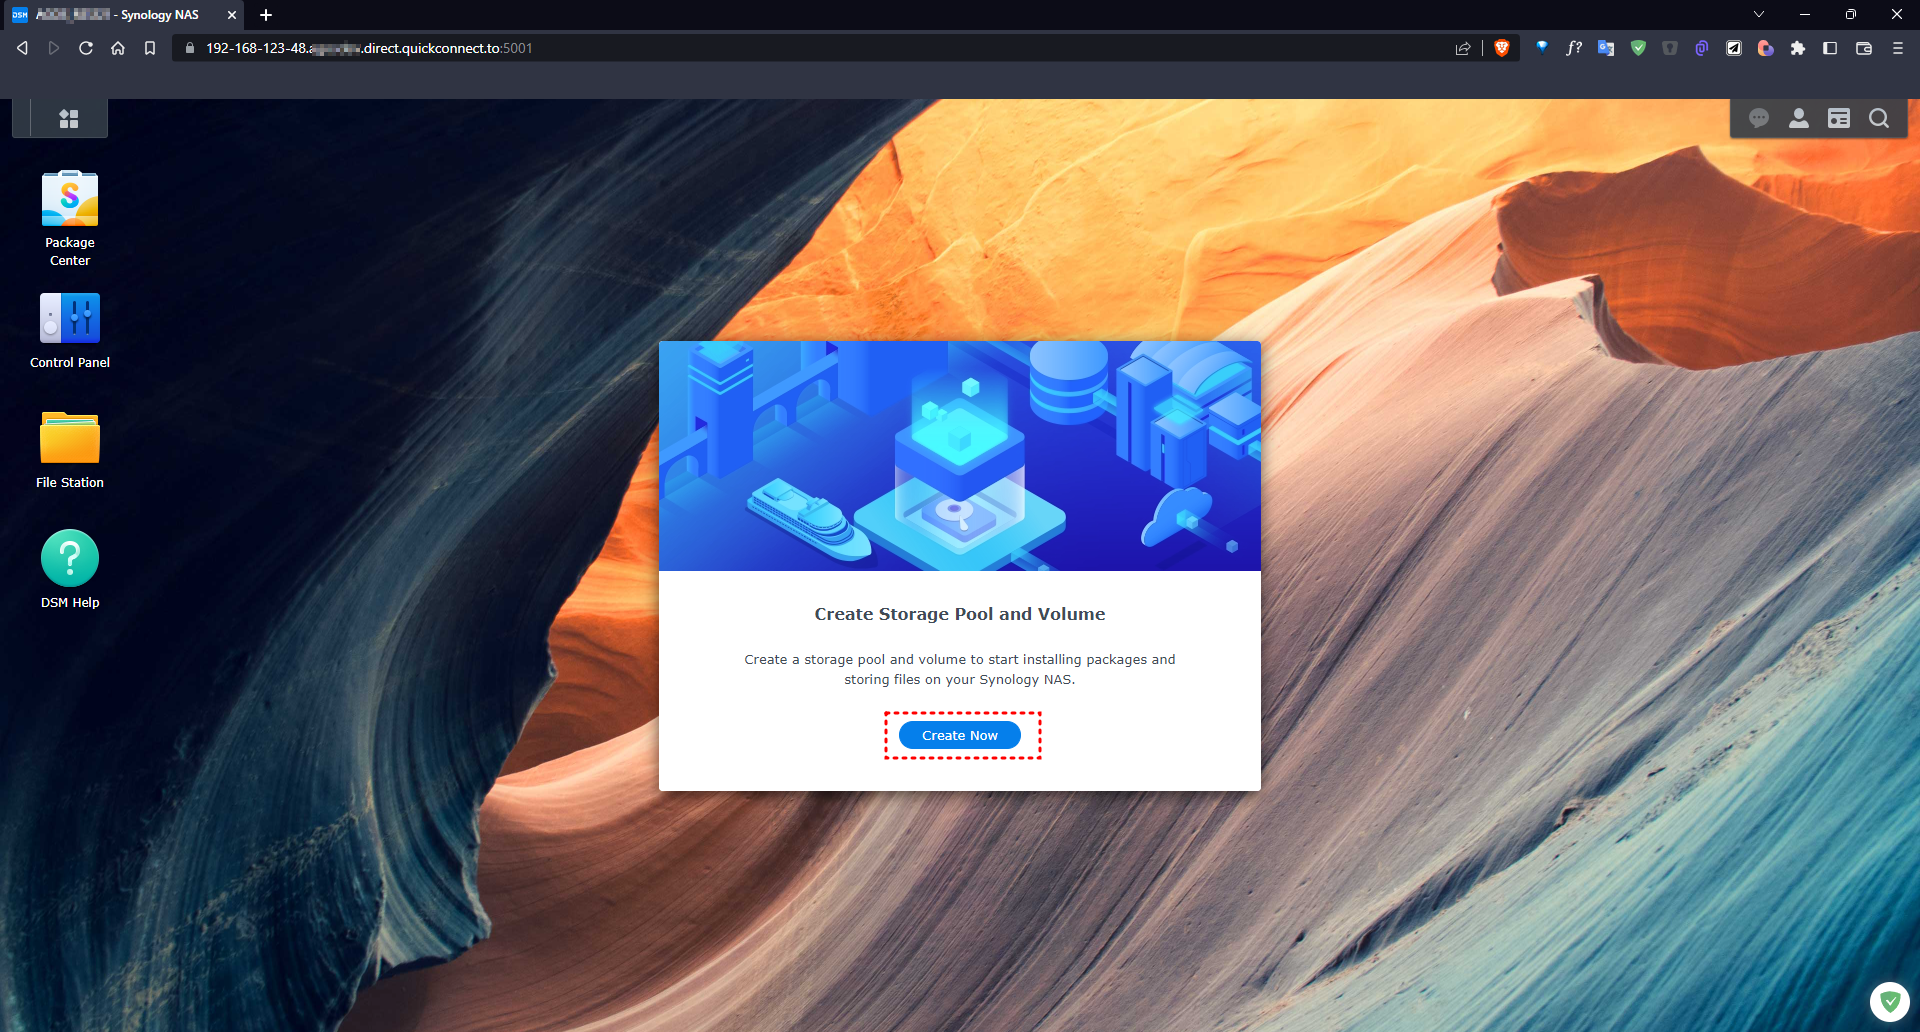The height and width of the screenshot is (1032, 1920).
Task: Click the green shield extension in toolbar
Action: (x=1638, y=48)
